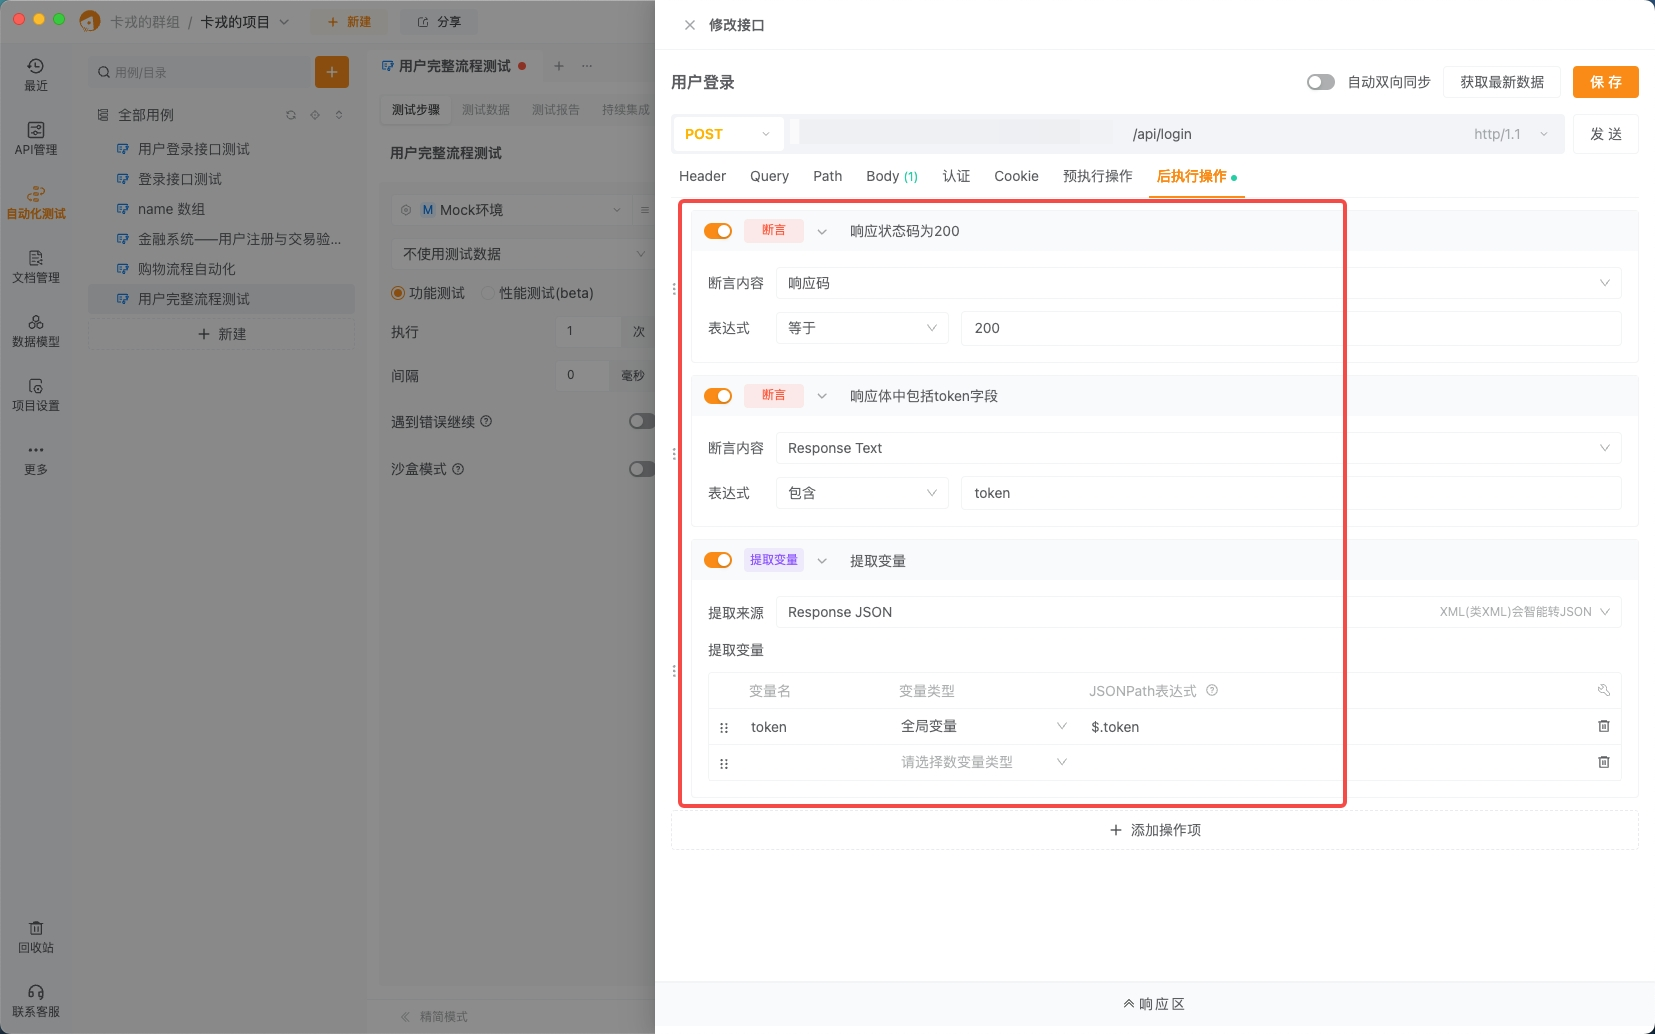Click the 保存 button
This screenshot has height=1034, width=1655.
click(1606, 82)
